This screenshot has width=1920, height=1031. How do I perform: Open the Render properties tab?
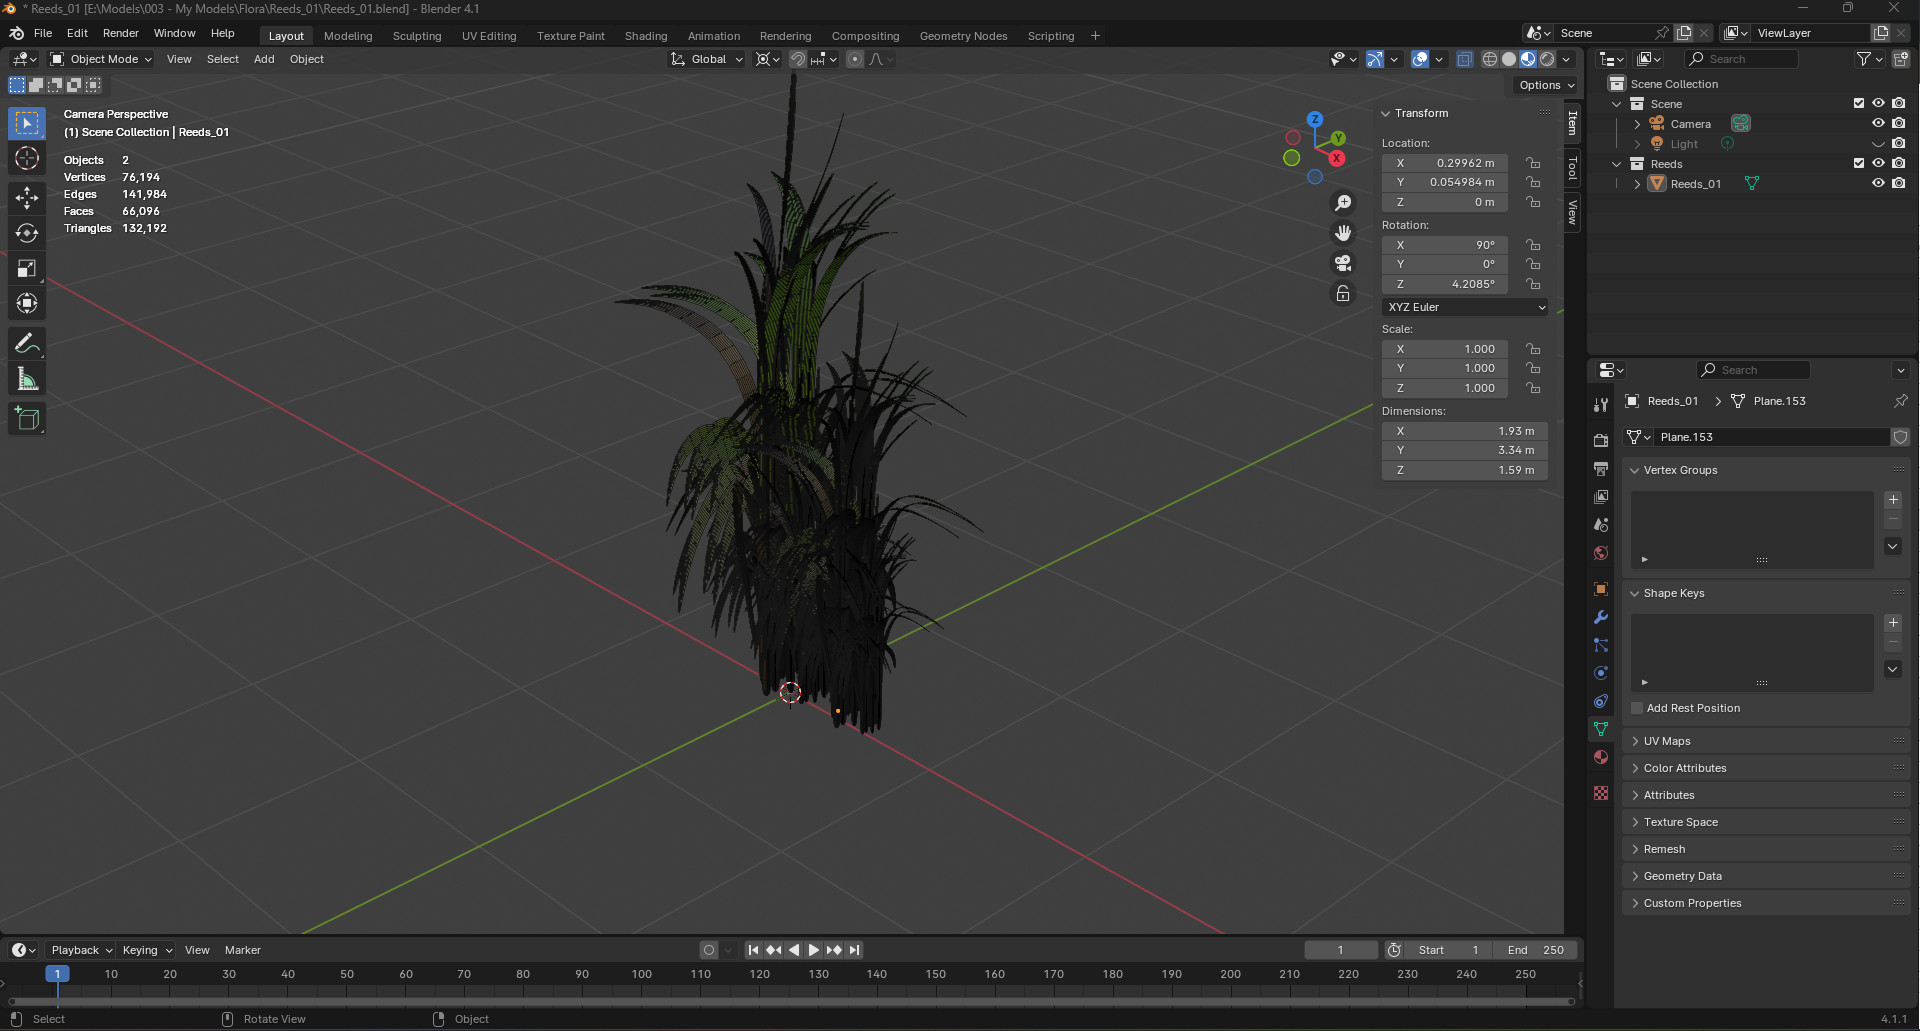click(1601, 441)
